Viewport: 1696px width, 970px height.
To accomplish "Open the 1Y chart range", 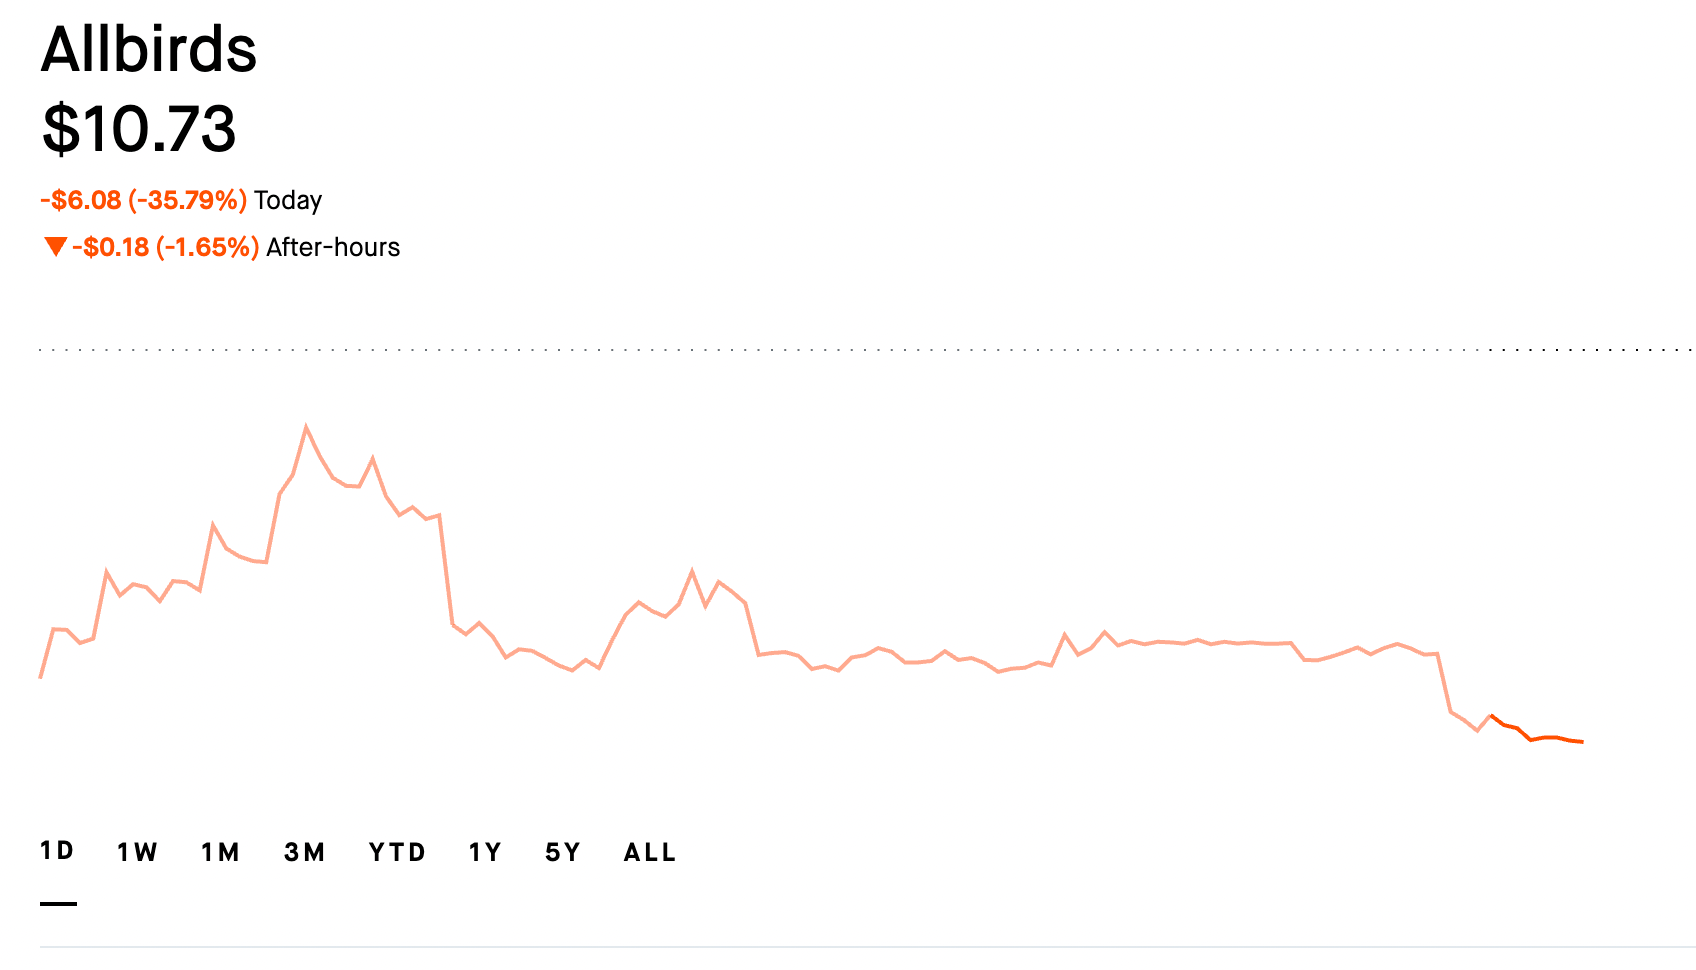I will point(485,852).
